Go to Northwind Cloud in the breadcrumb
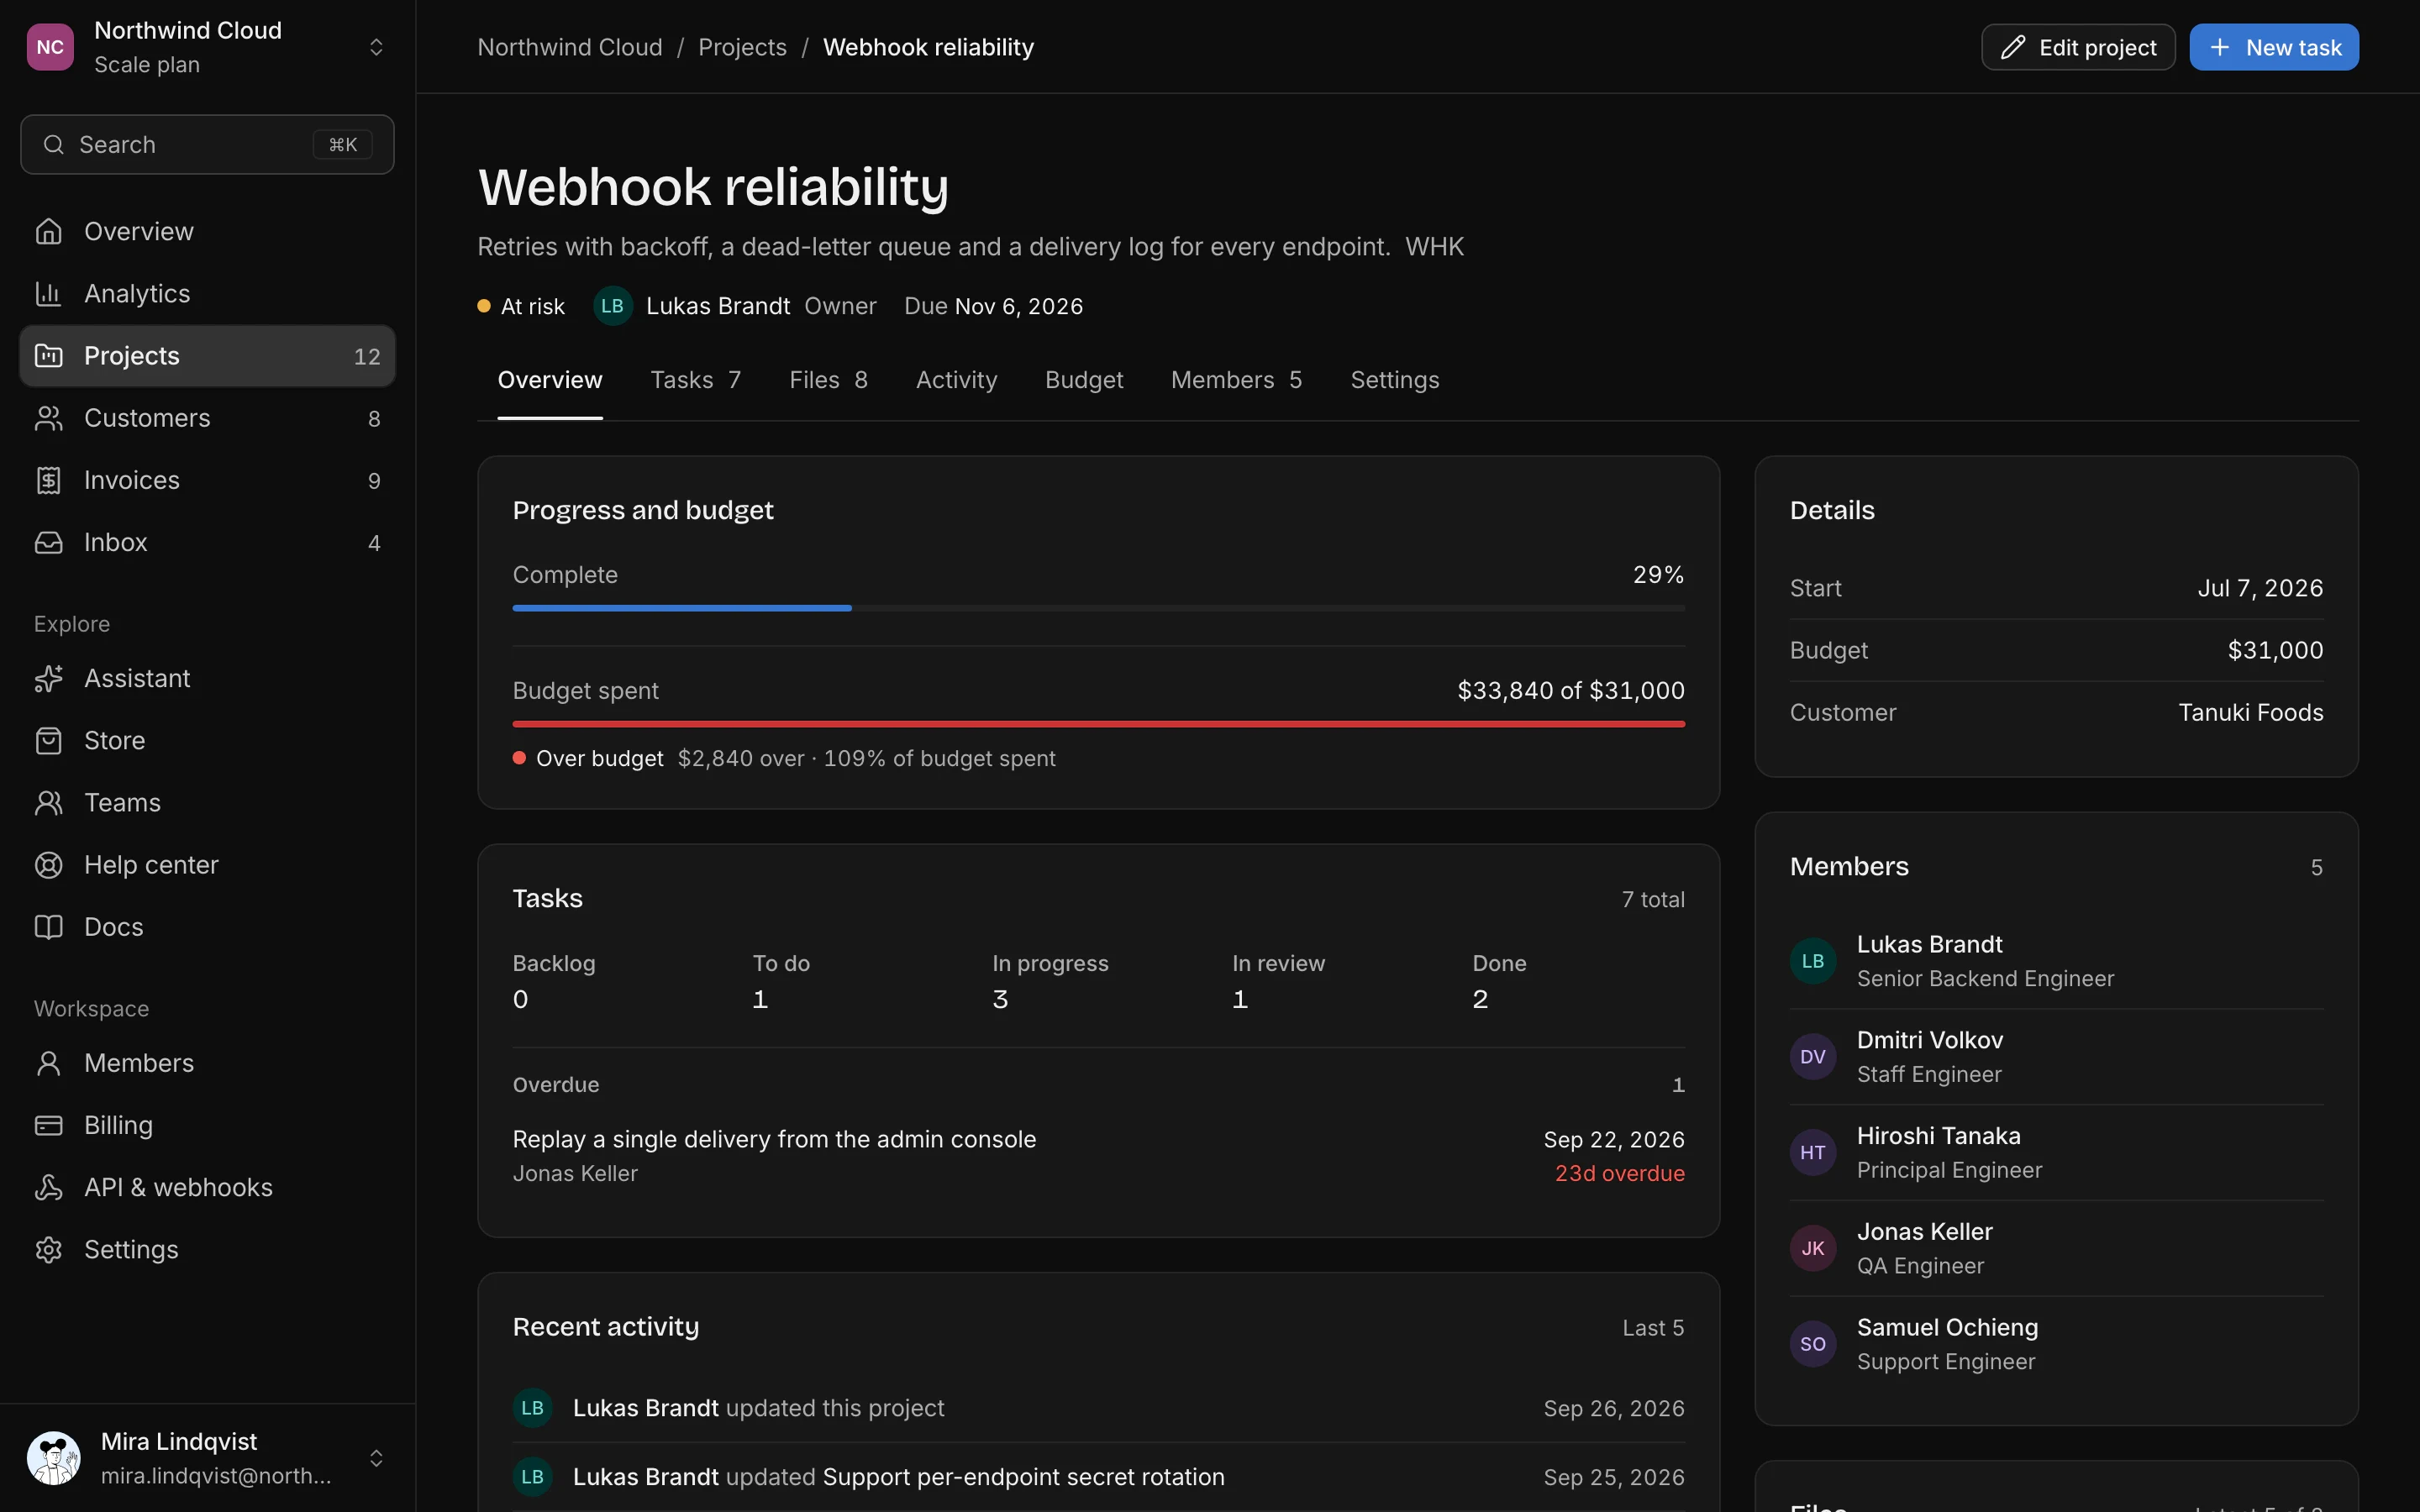Viewport: 2420px width, 1512px height. click(x=570, y=47)
